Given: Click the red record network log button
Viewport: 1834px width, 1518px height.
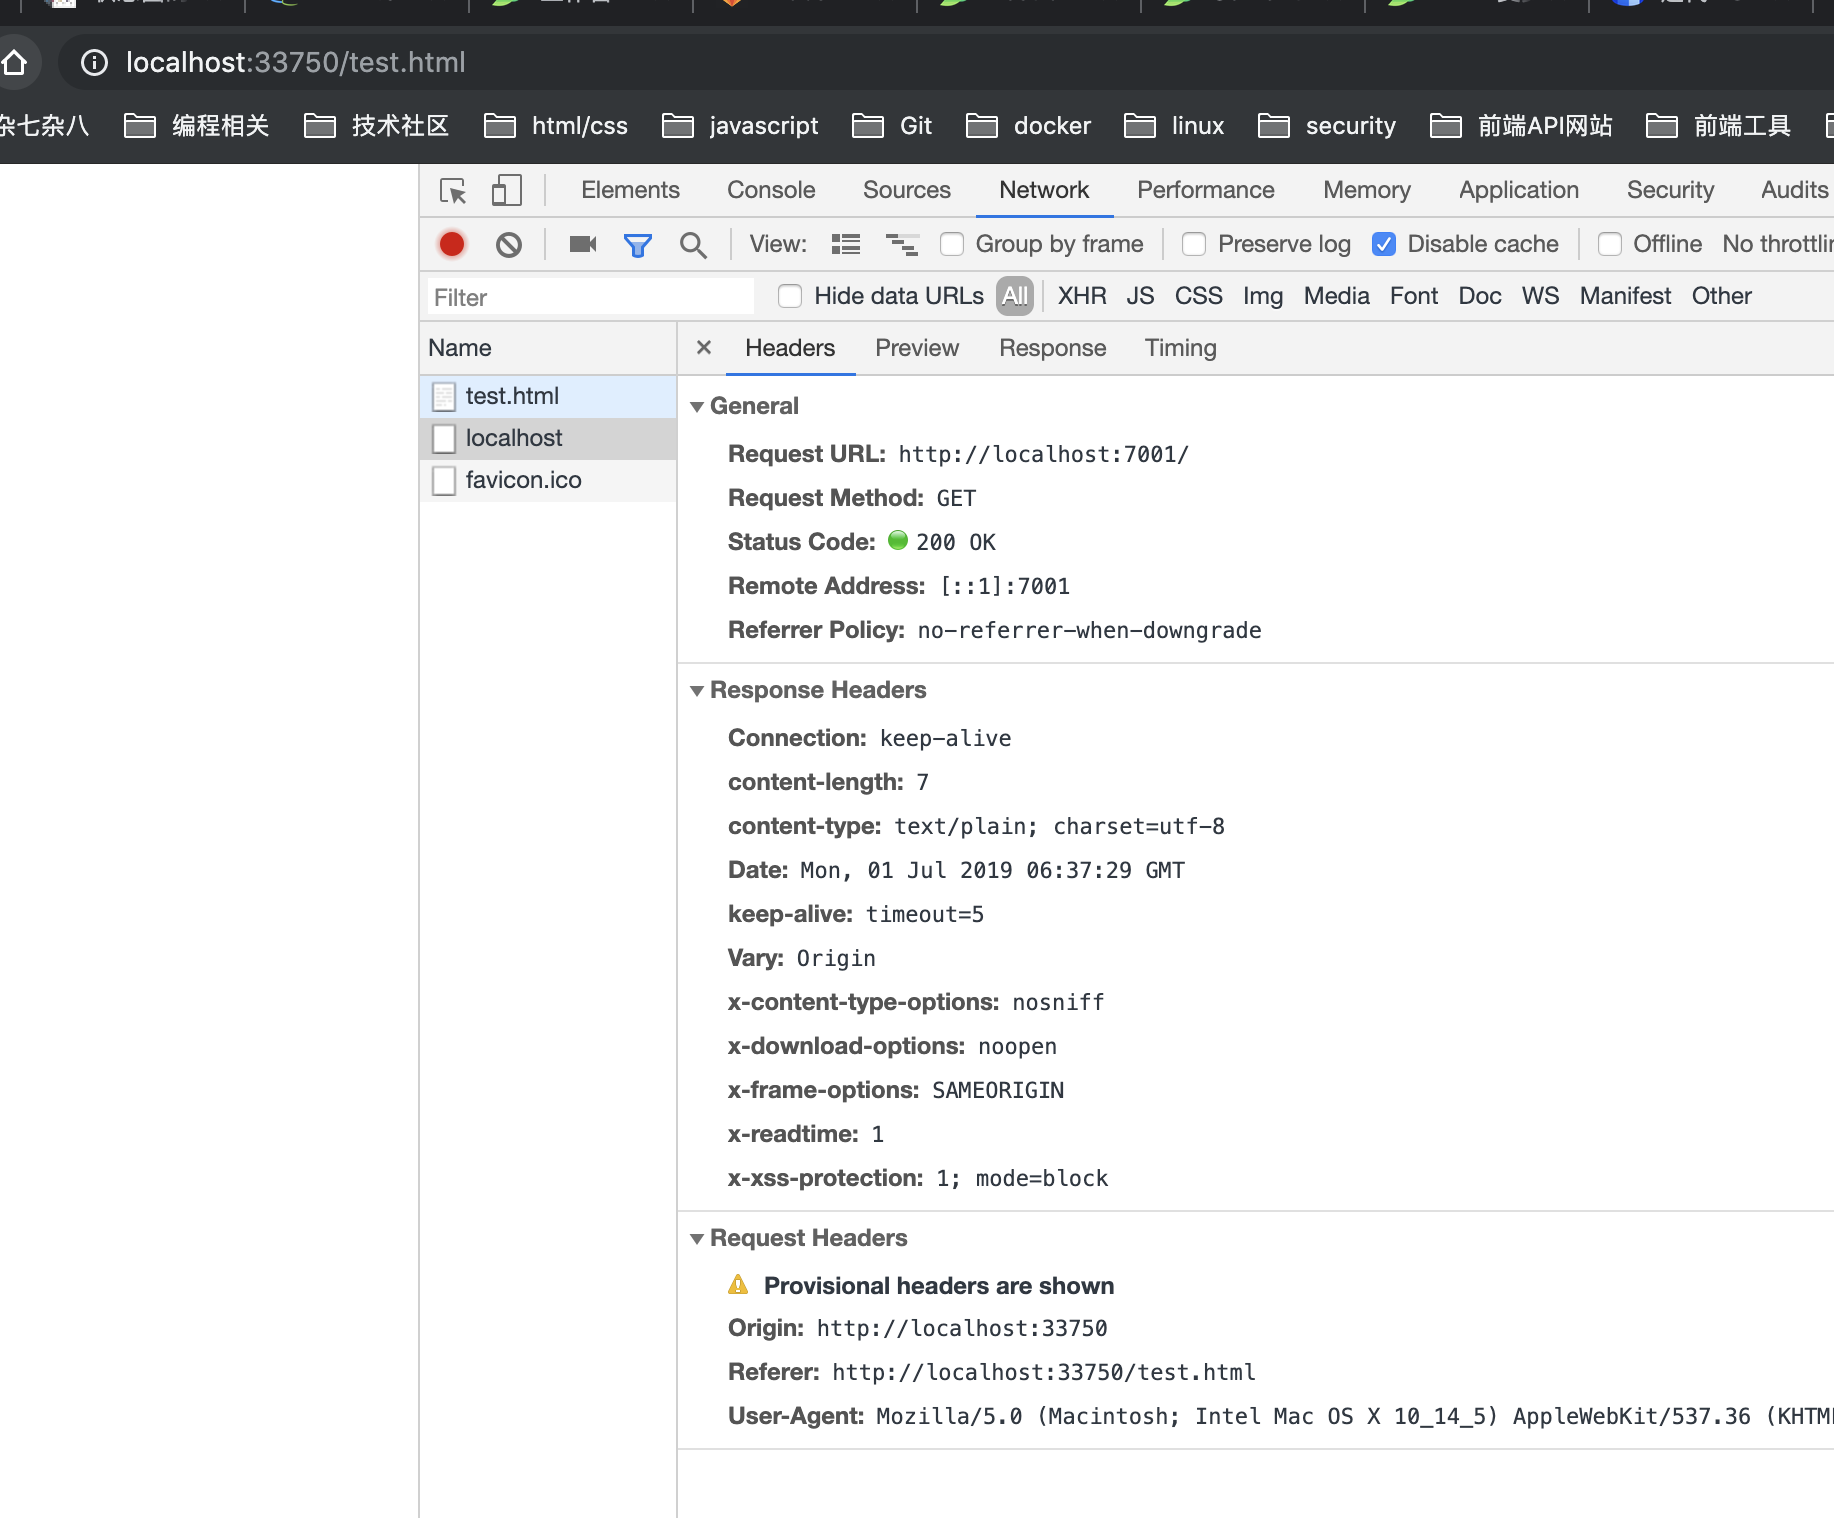Looking at the screenshot, I should click(x=451, y=244).
